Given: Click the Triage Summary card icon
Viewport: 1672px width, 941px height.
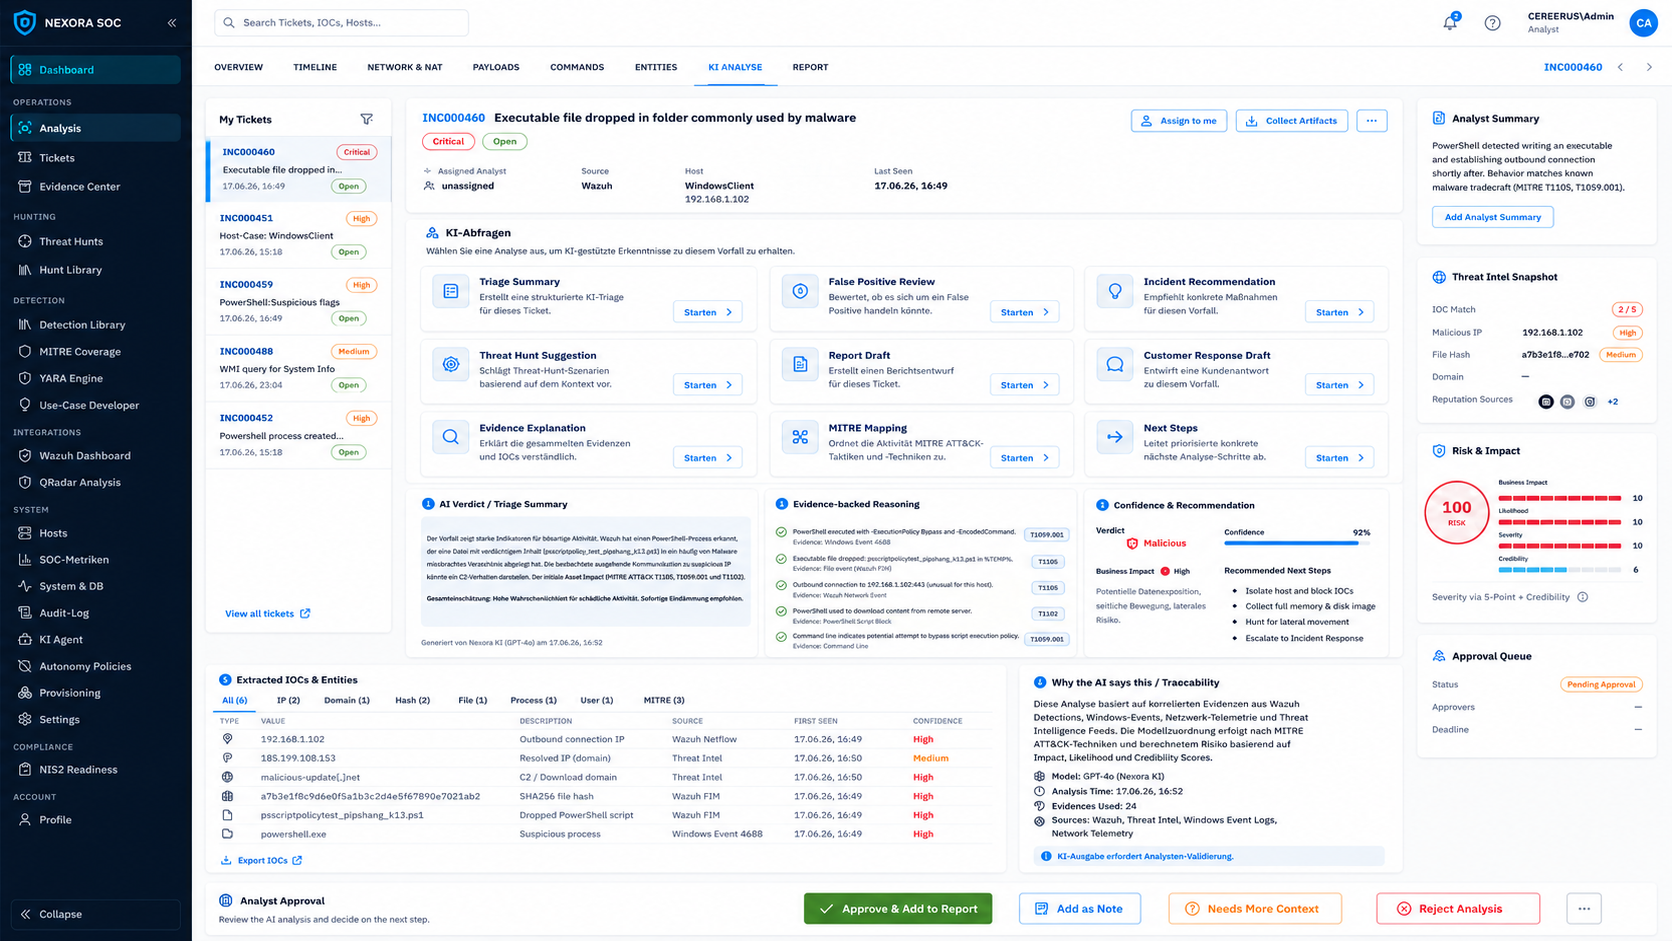Looking at the screenshot, I should (451, 291).
